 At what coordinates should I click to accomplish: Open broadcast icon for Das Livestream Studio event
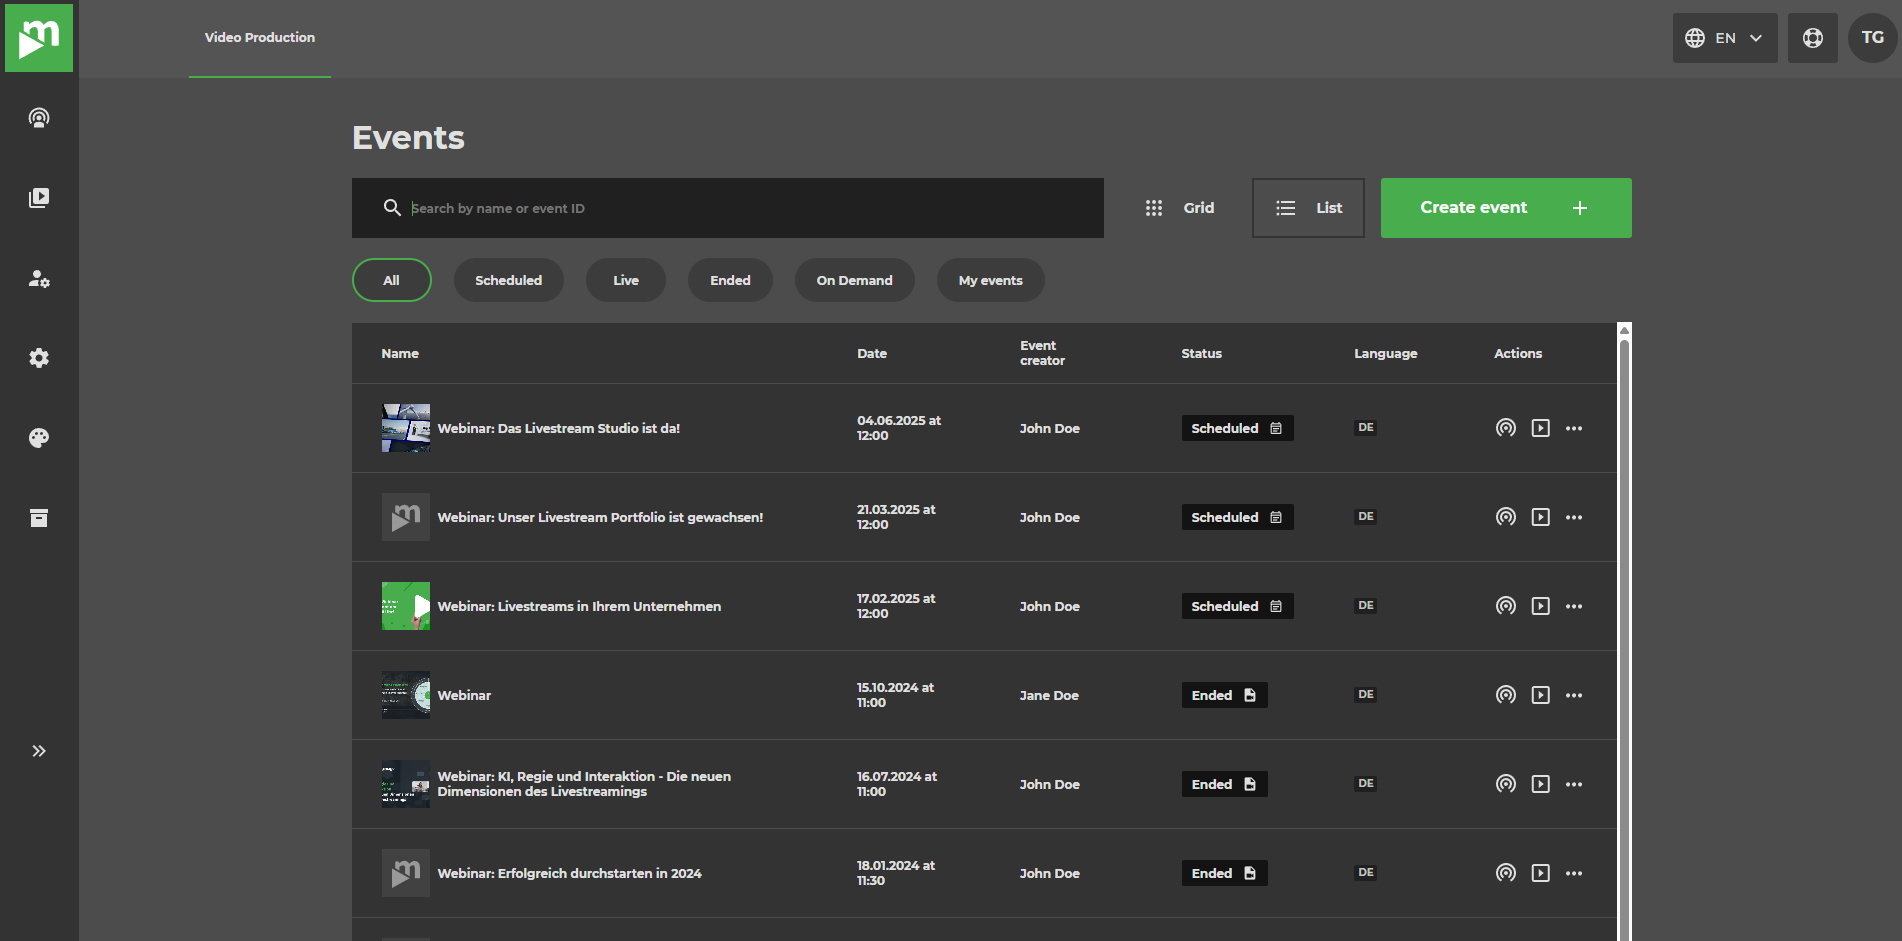[1506, 428]
